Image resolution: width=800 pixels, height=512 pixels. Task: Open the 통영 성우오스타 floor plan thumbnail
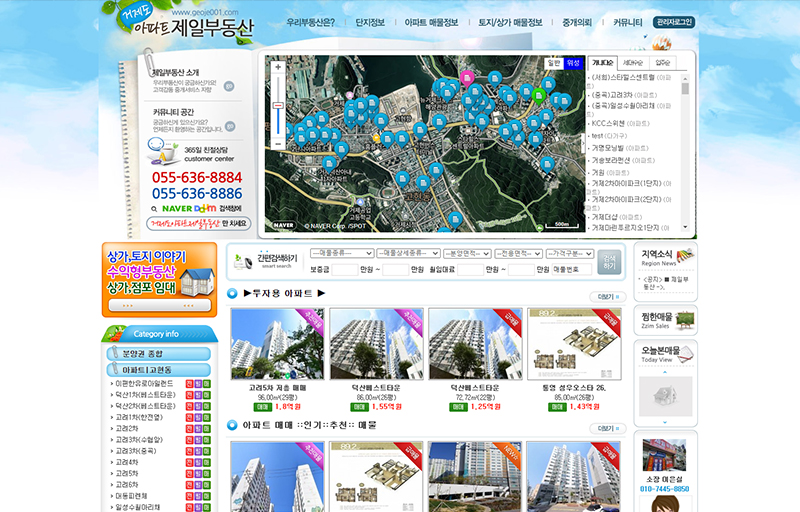pos(574,344)
